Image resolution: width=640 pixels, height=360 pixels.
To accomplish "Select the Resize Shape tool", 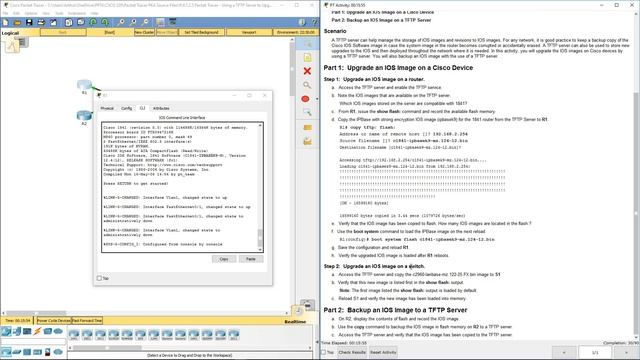I will (307, 112).
